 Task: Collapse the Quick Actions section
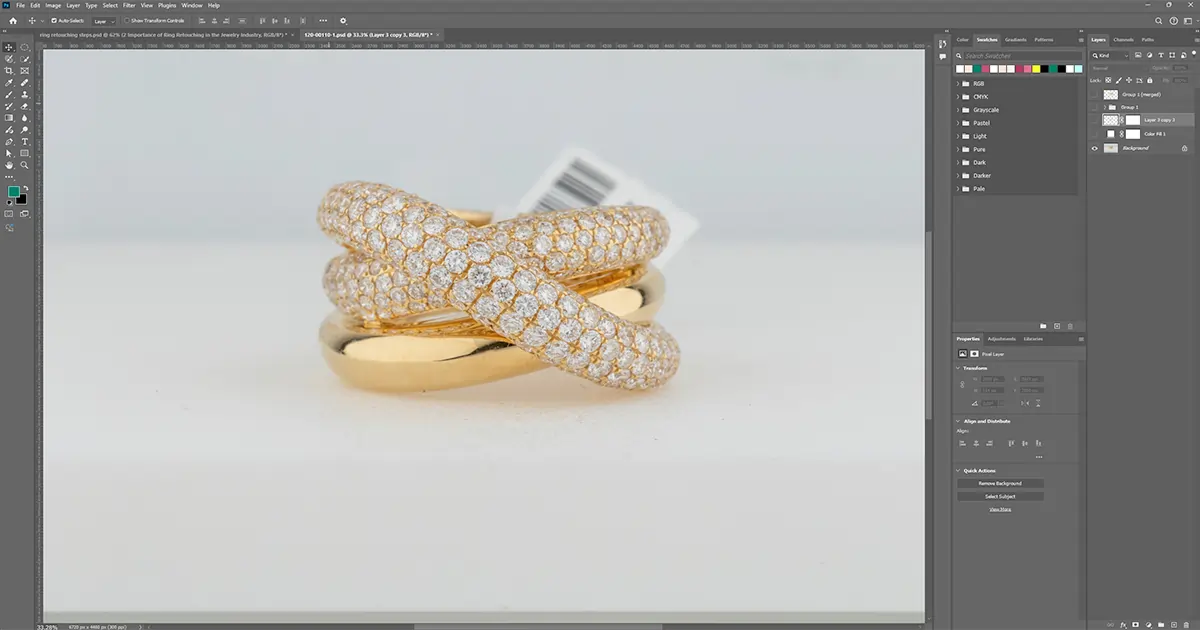pyautogui.click(x=958, y=470)
